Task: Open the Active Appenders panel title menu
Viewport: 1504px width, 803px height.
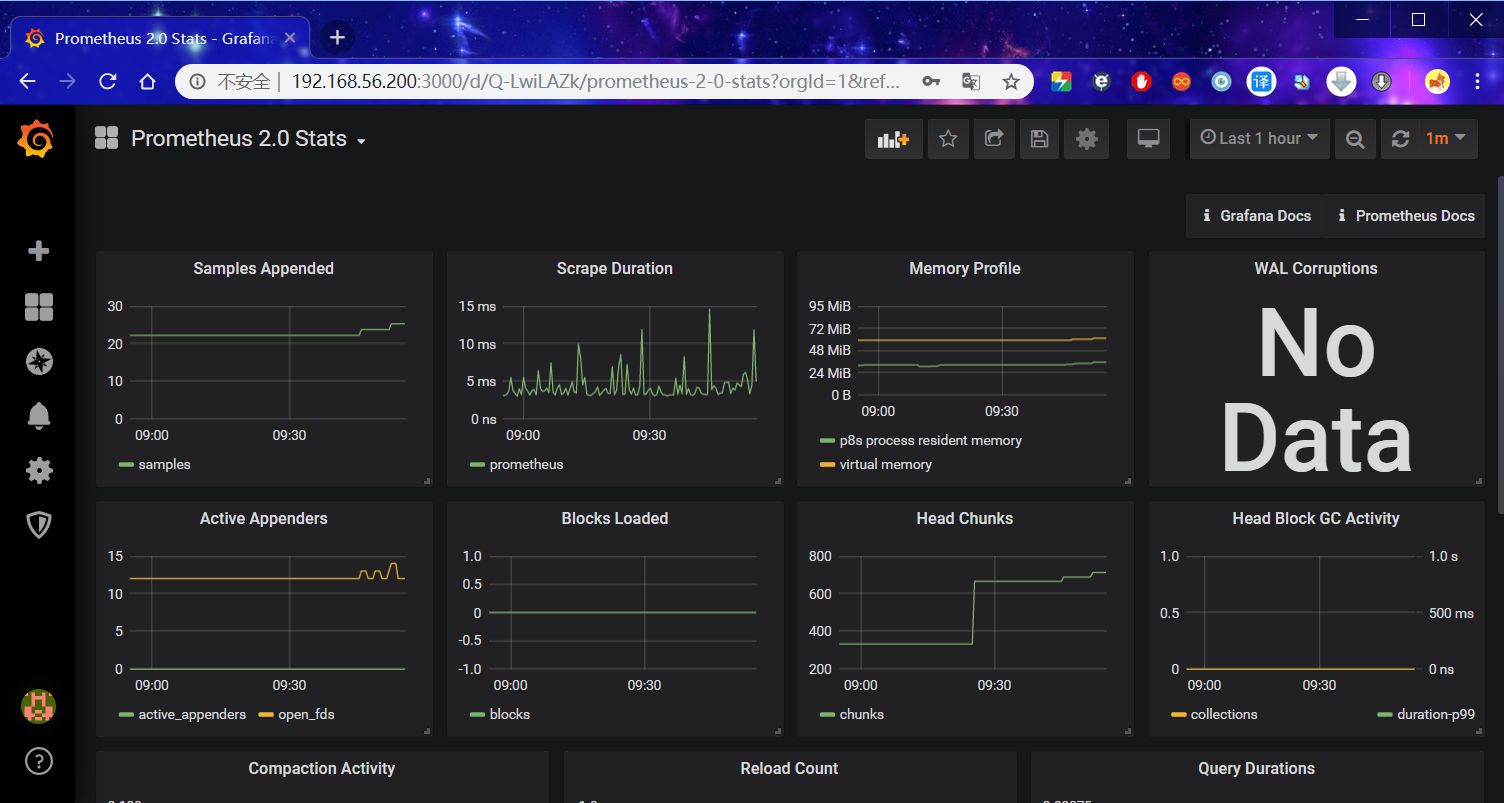Action: (264, 518)
